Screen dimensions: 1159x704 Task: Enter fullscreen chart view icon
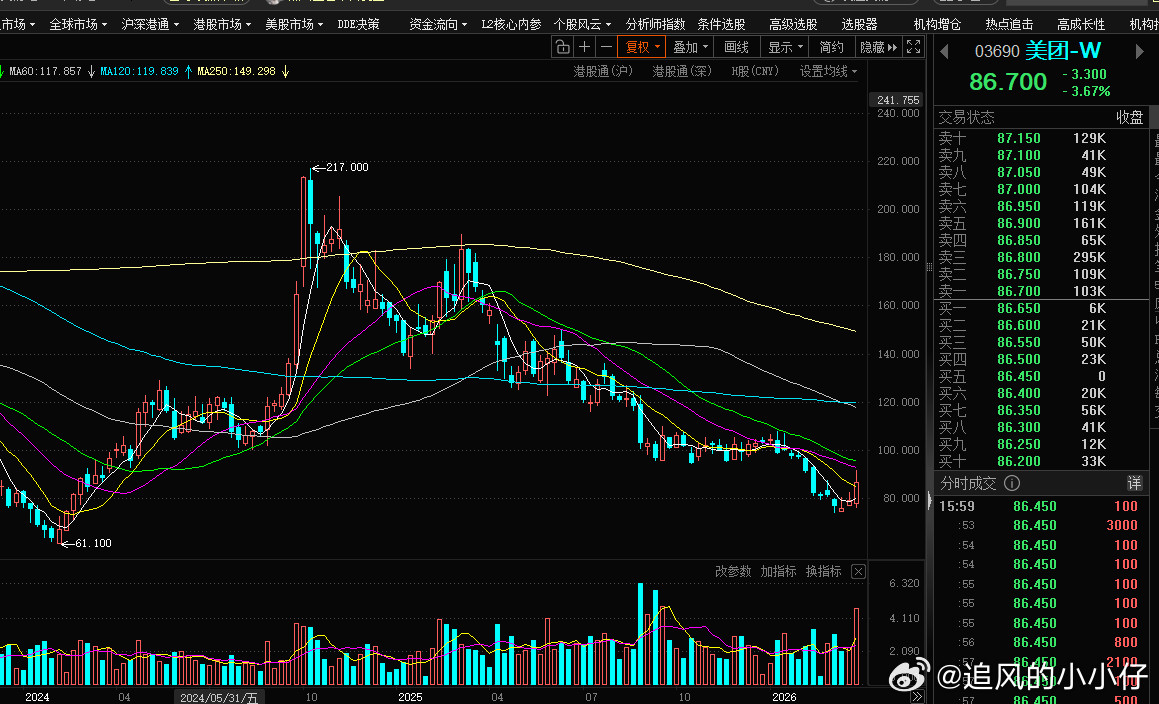[x=913, y=47]
